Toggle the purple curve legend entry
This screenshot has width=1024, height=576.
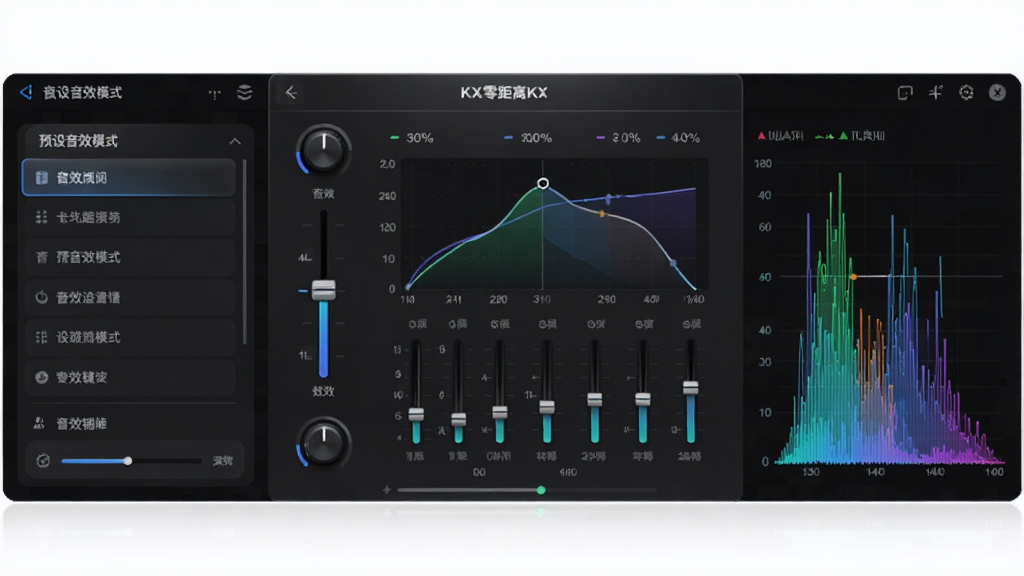pos(618,138)
